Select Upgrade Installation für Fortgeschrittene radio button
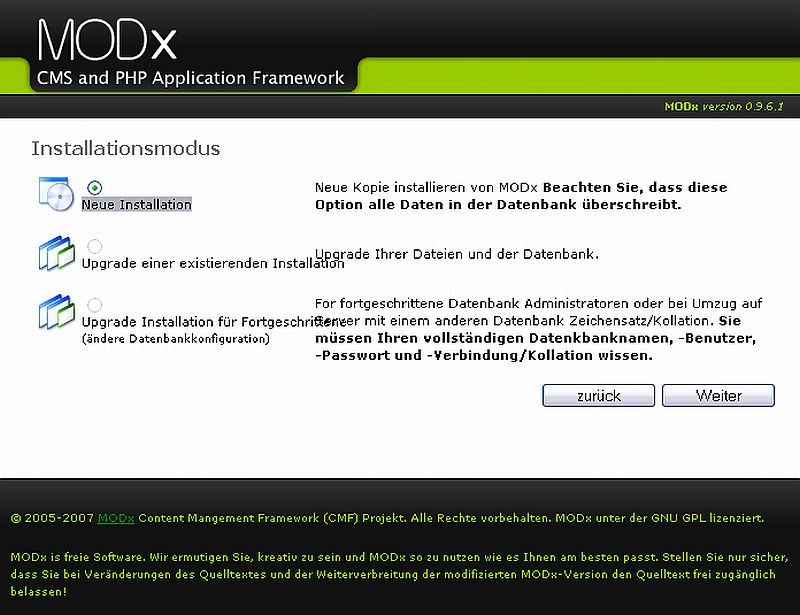The image size is (800, 615). pyautogui.click(x=94, y=305)
